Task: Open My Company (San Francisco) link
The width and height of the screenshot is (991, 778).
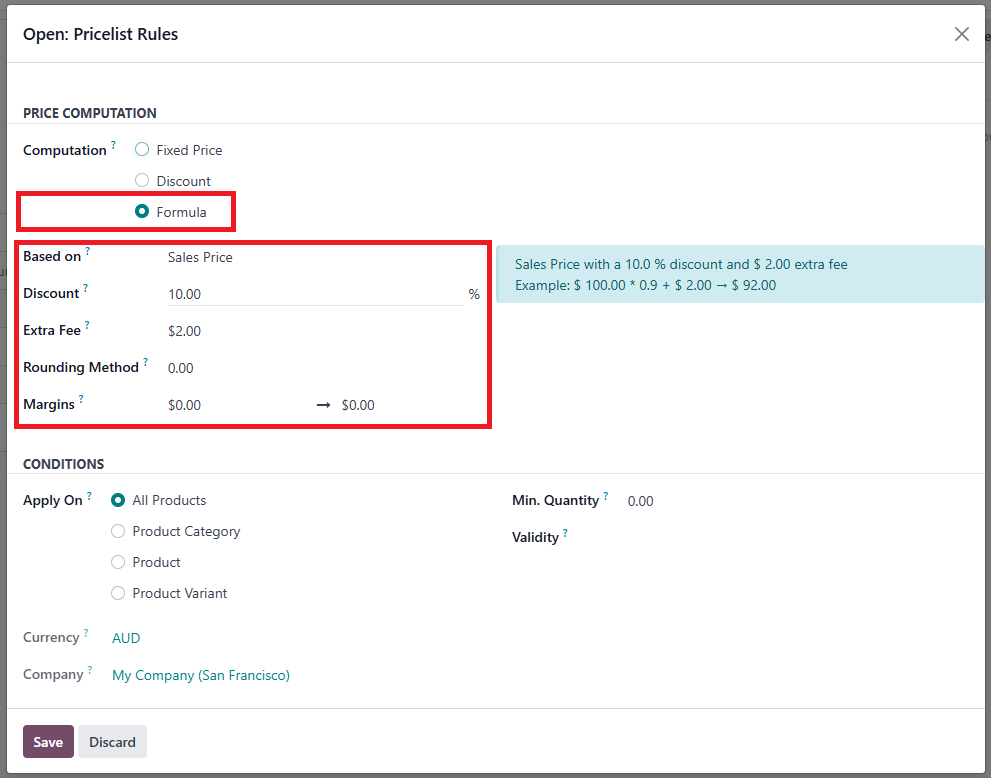Action: tap(201, 675)
